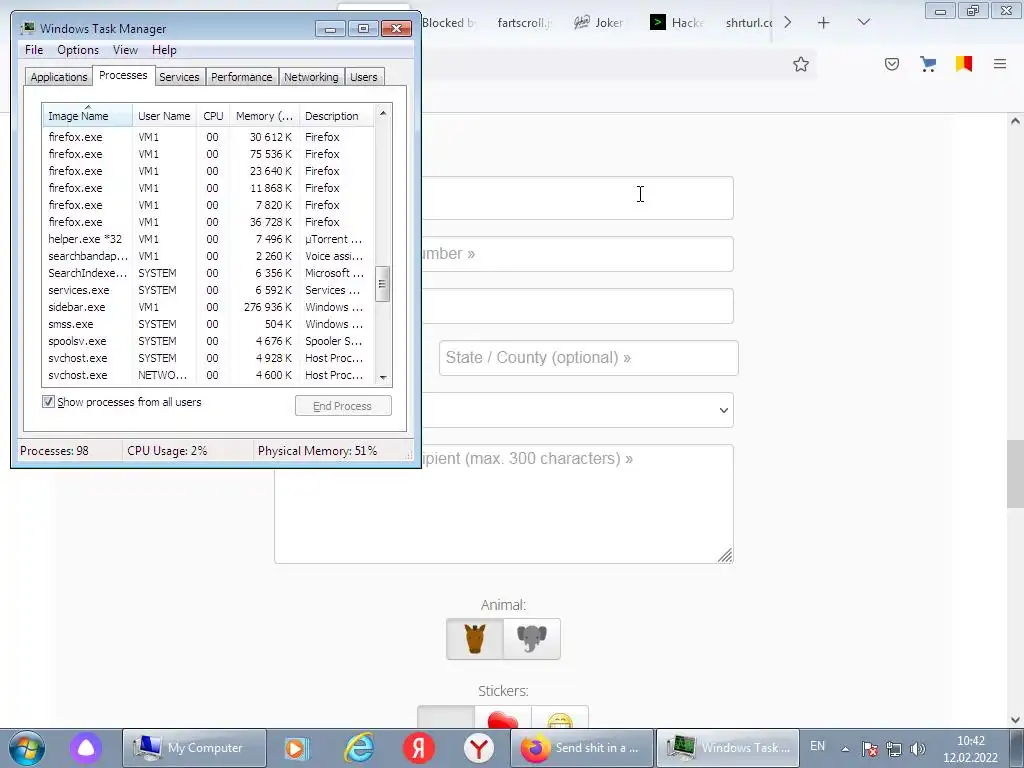
Task: Switch to the Applications tab
Action: pyautogui.click(x=59, y=77)
